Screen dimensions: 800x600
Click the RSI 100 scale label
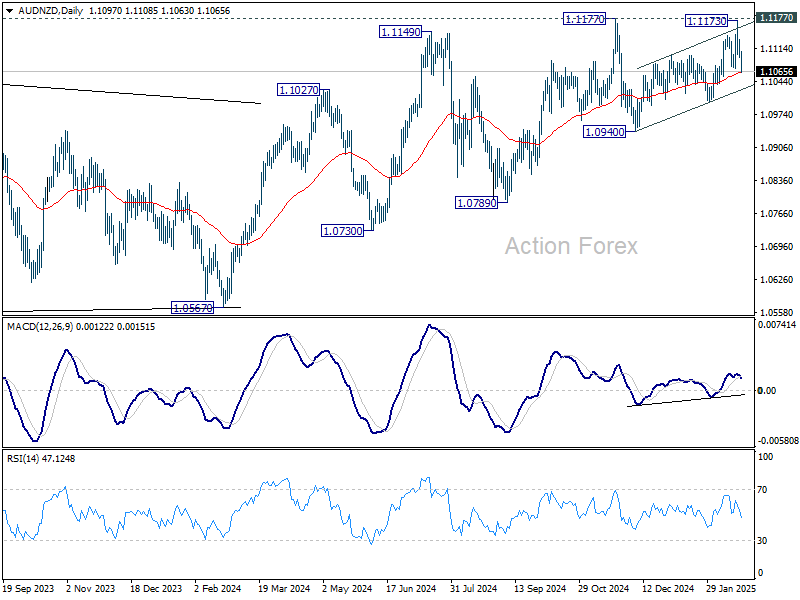tap(765, 457)
